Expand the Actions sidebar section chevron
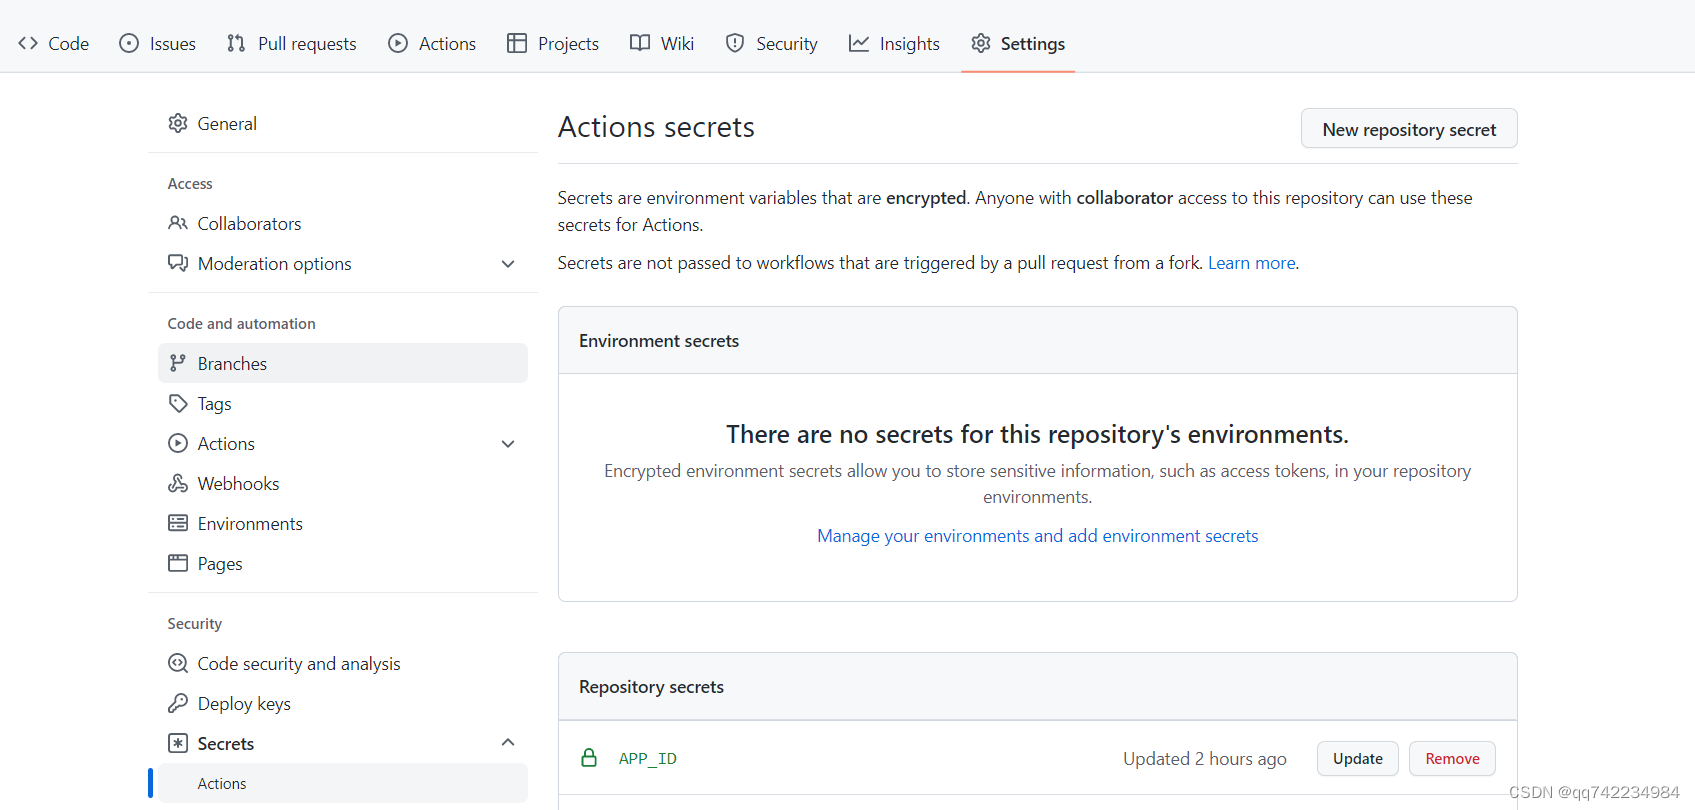1695x810 pixels. pyautogui.click(x=508, y=444)
